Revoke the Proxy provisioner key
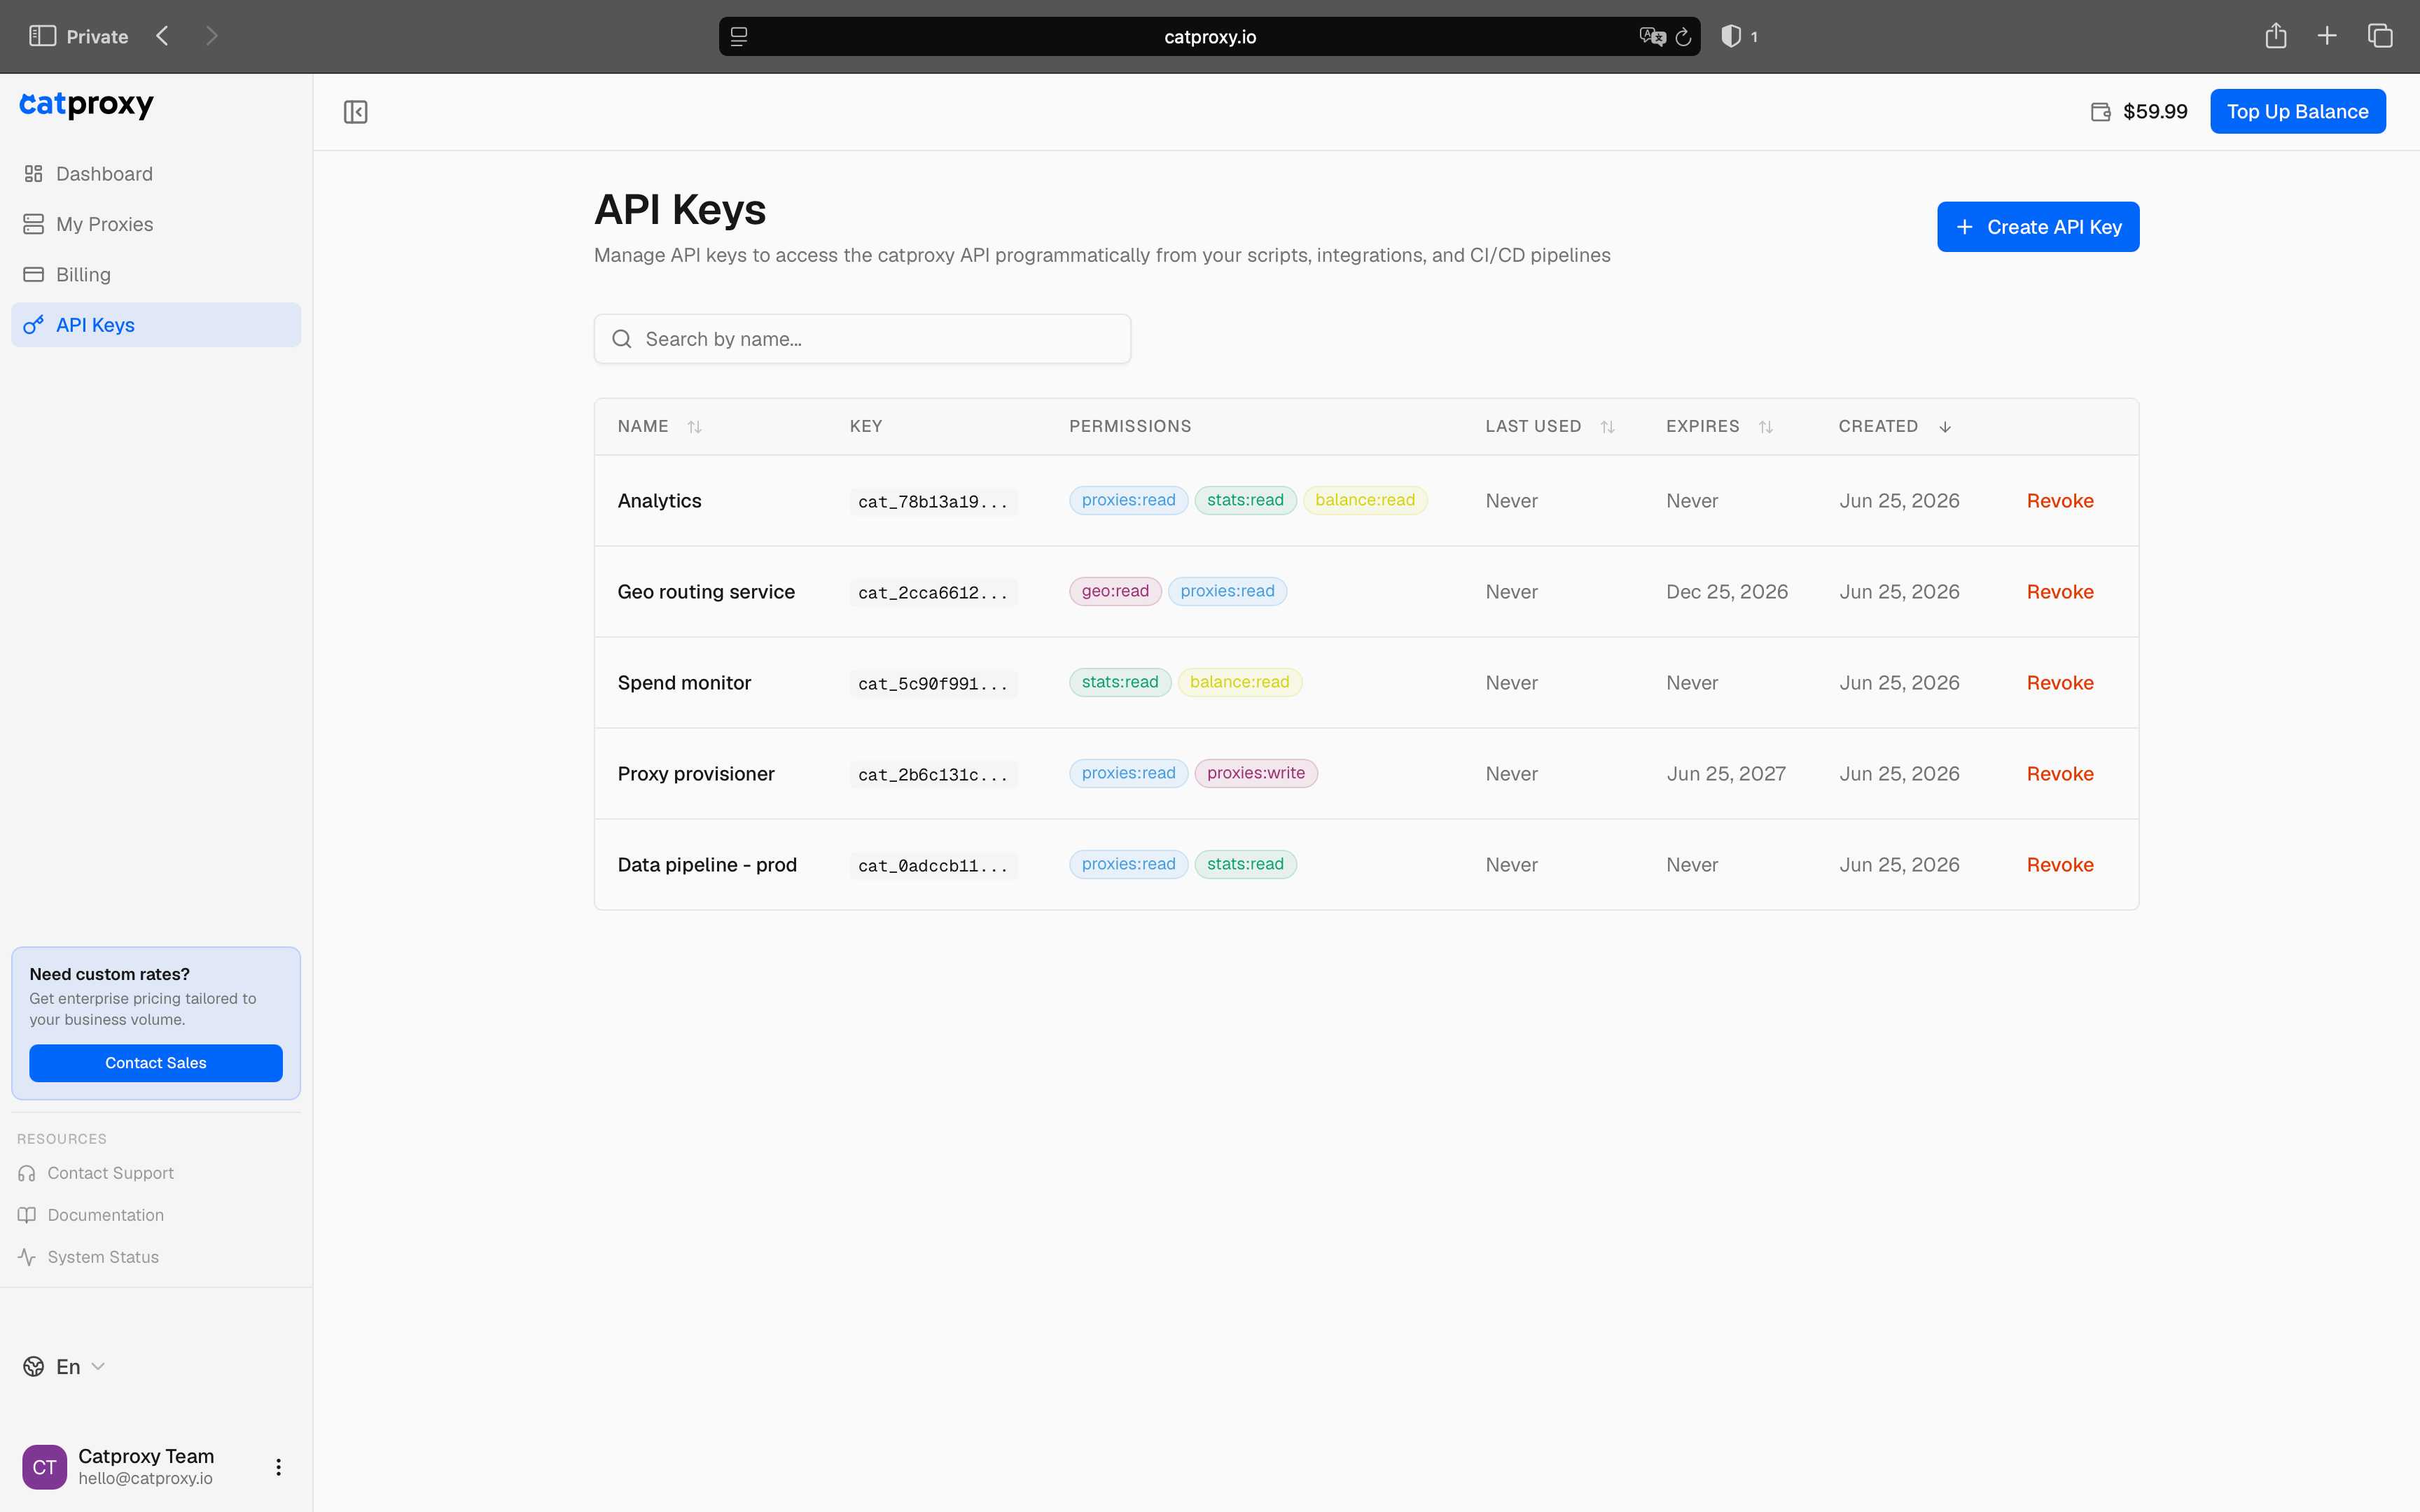2420x1512 pixels. [x=2060, y=774]
